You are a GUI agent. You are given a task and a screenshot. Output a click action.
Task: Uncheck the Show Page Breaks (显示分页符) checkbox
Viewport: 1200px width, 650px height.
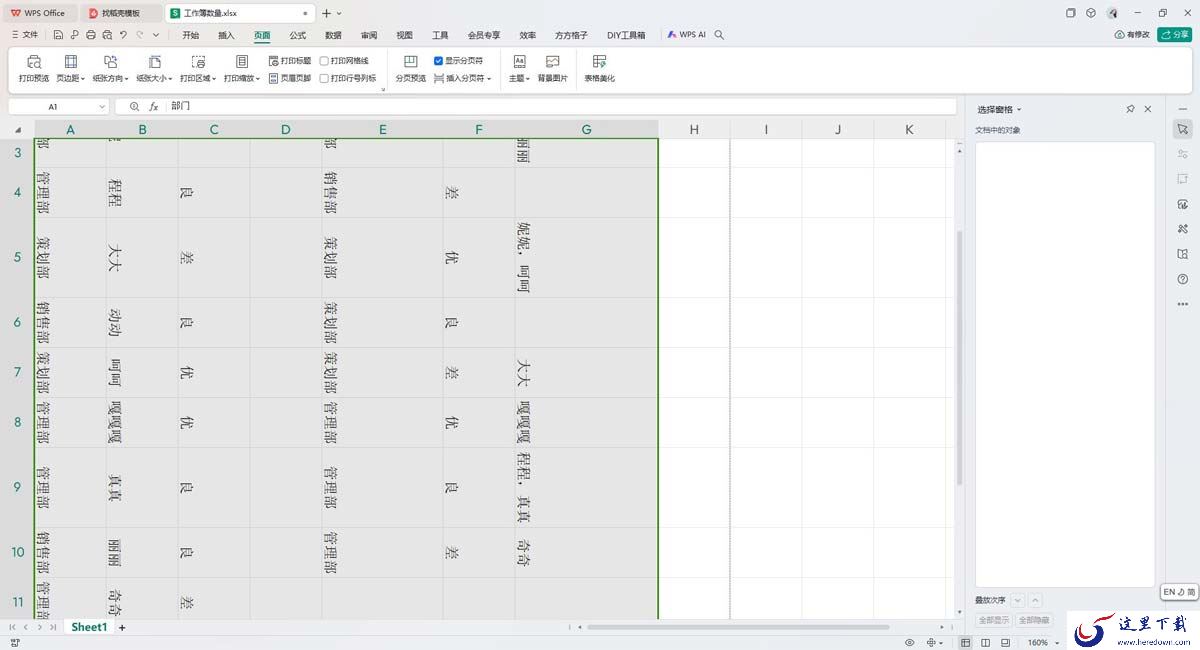pos(438,61)
